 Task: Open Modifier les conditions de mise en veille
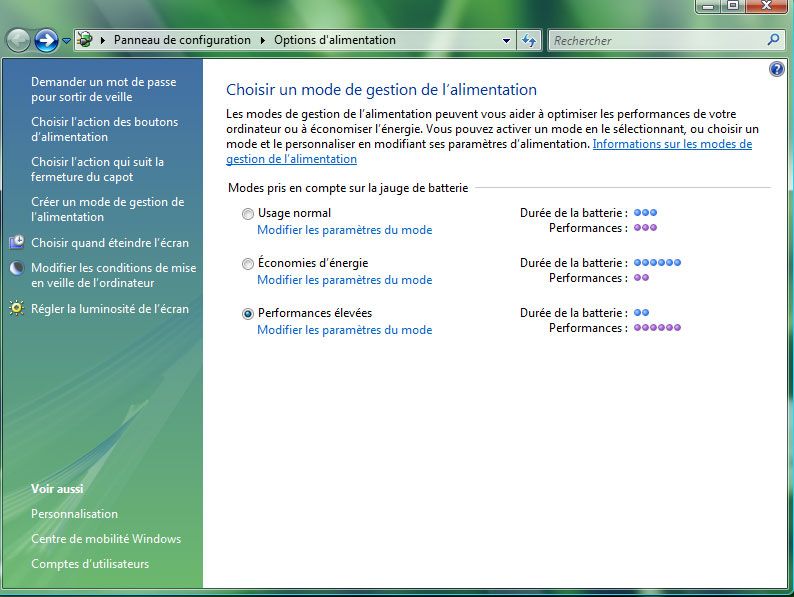tap(113, 275)
